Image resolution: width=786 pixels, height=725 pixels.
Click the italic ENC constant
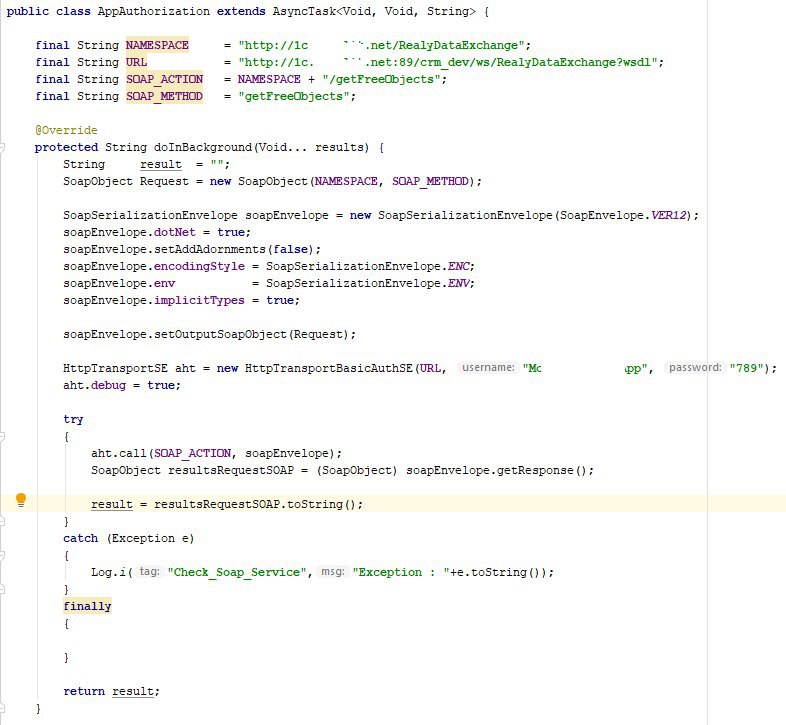coord(459,267)
